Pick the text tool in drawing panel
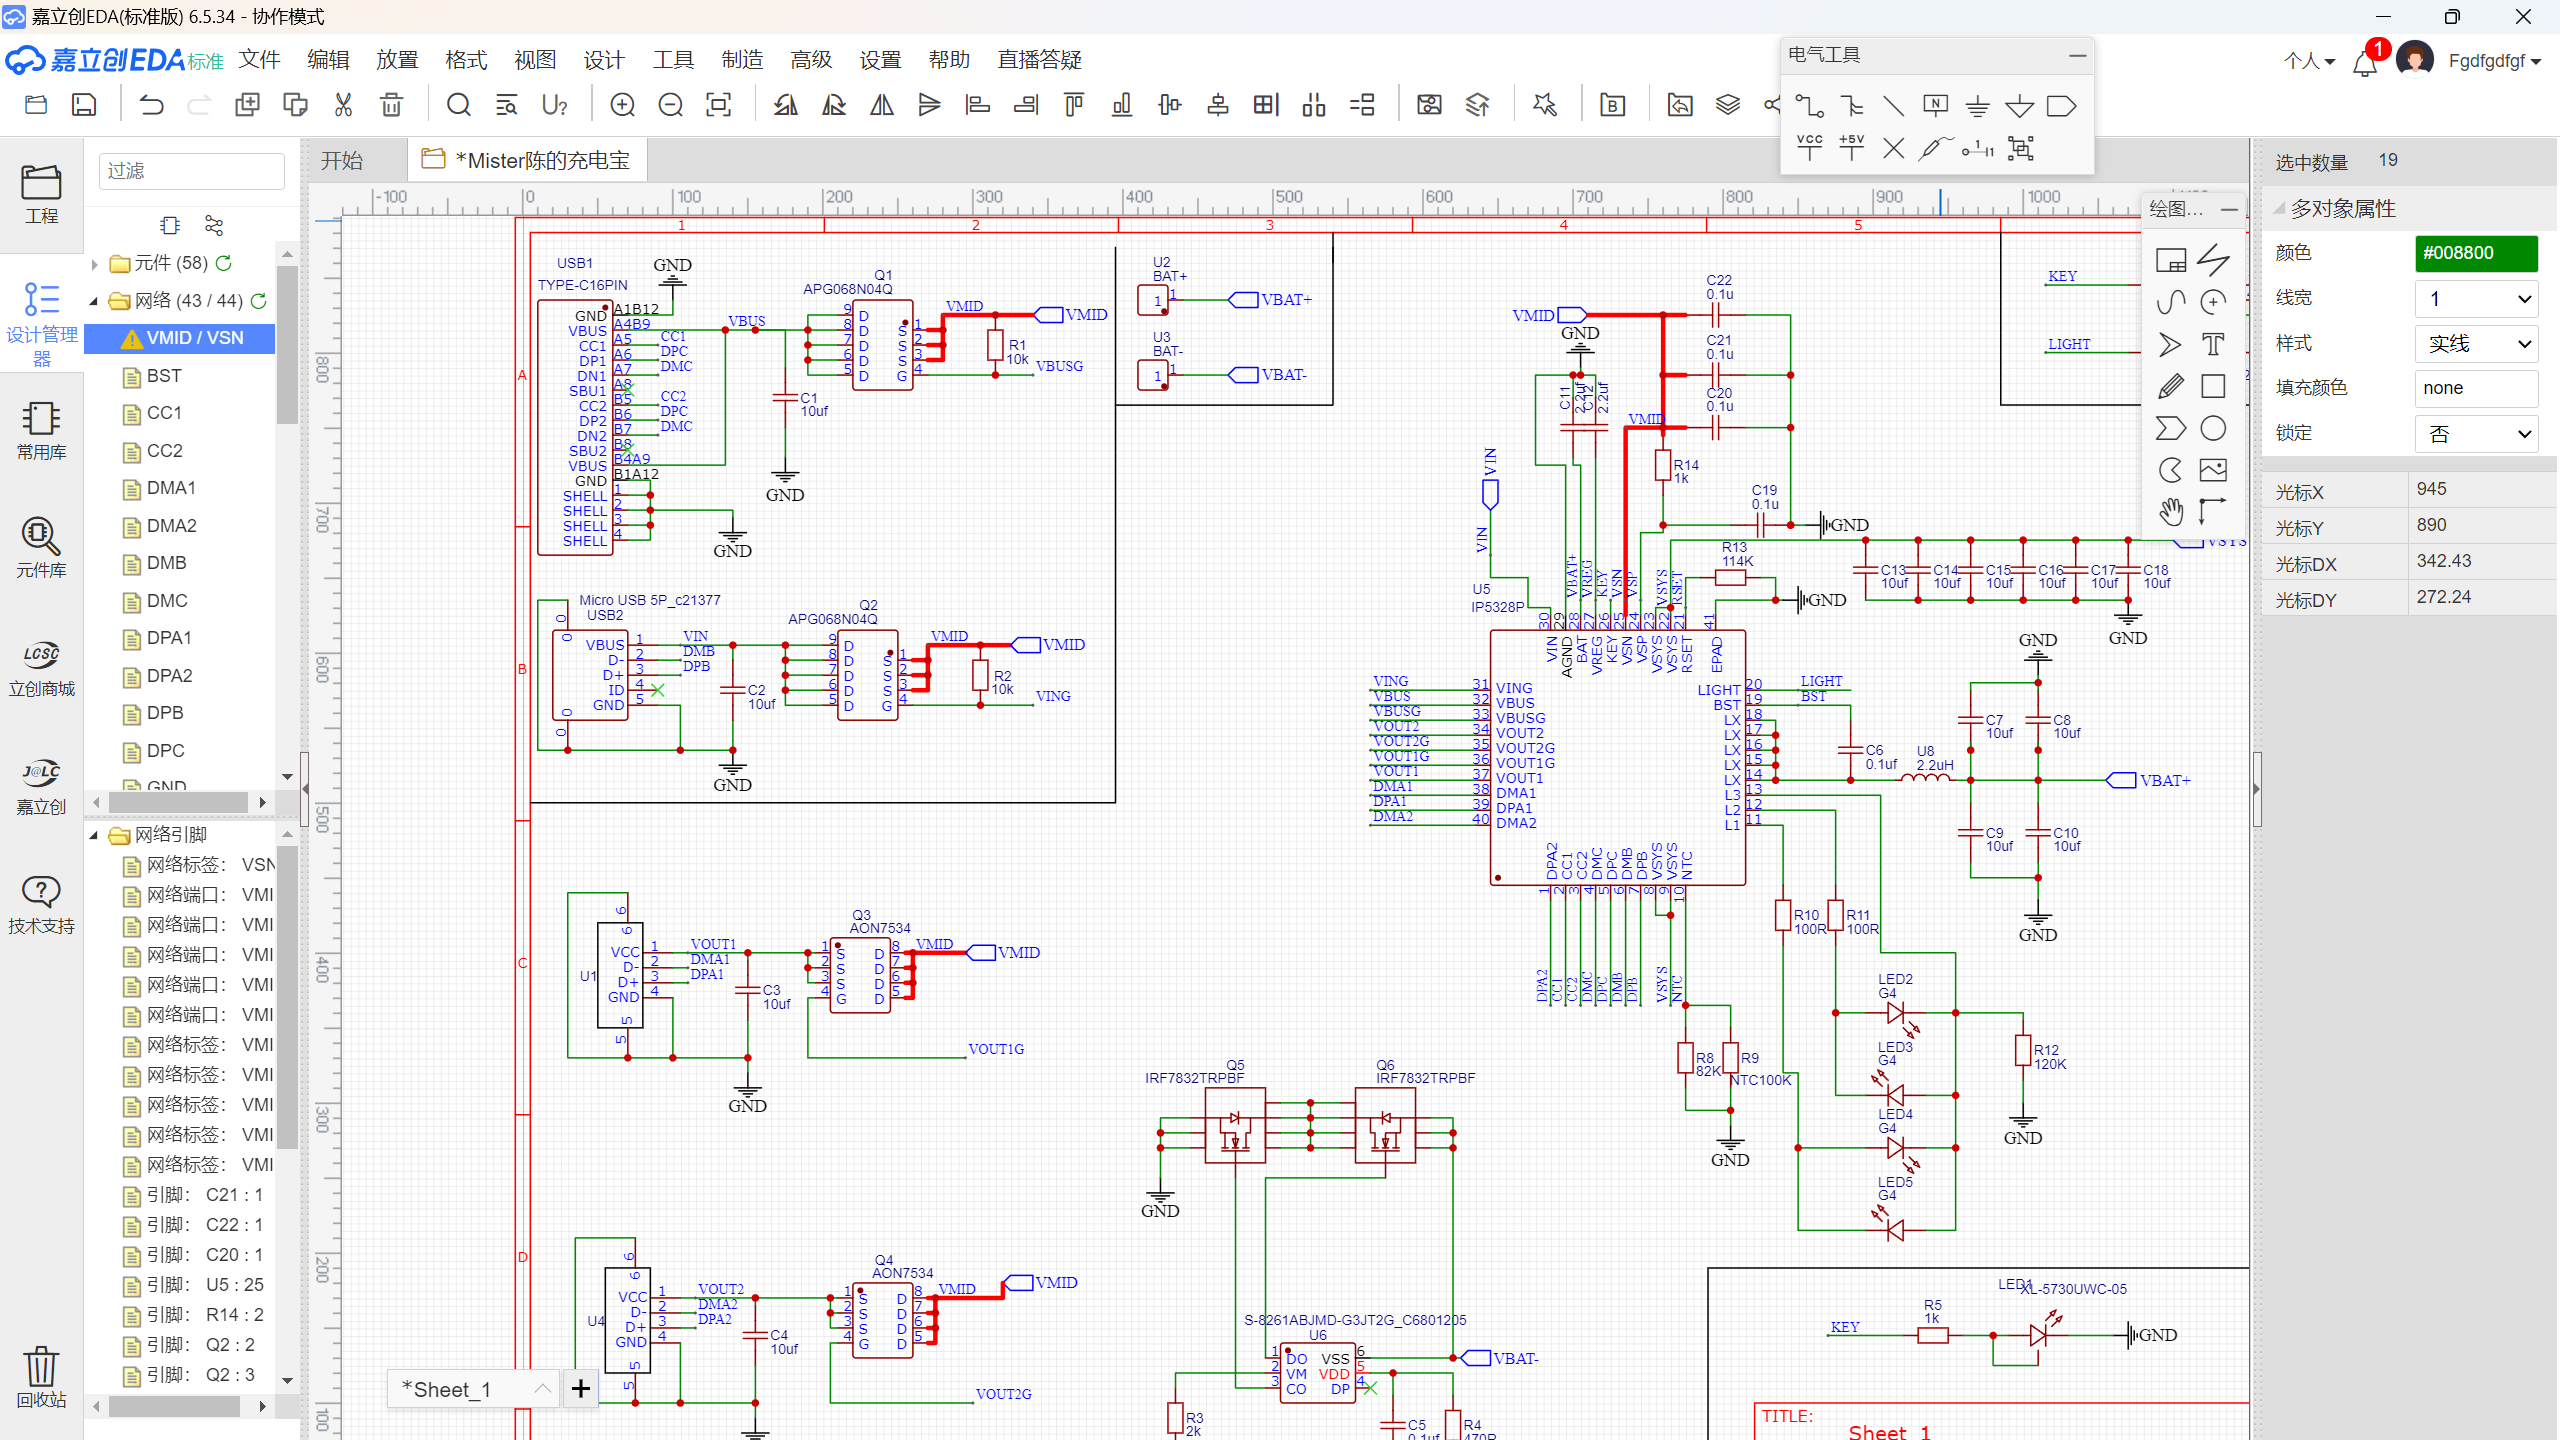 [2213, 344]
